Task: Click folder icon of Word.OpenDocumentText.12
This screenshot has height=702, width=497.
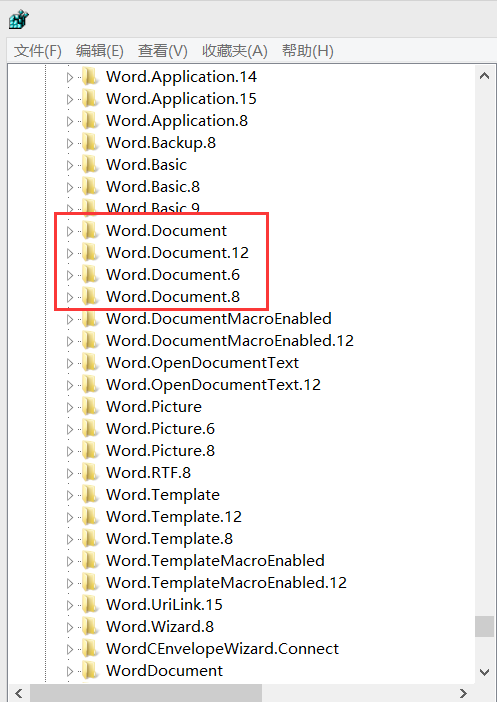Action: point(90,384)
